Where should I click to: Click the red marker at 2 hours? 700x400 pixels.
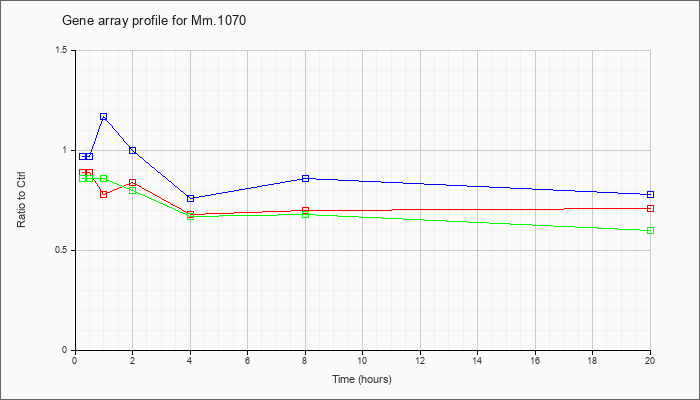tap(133, 182)
